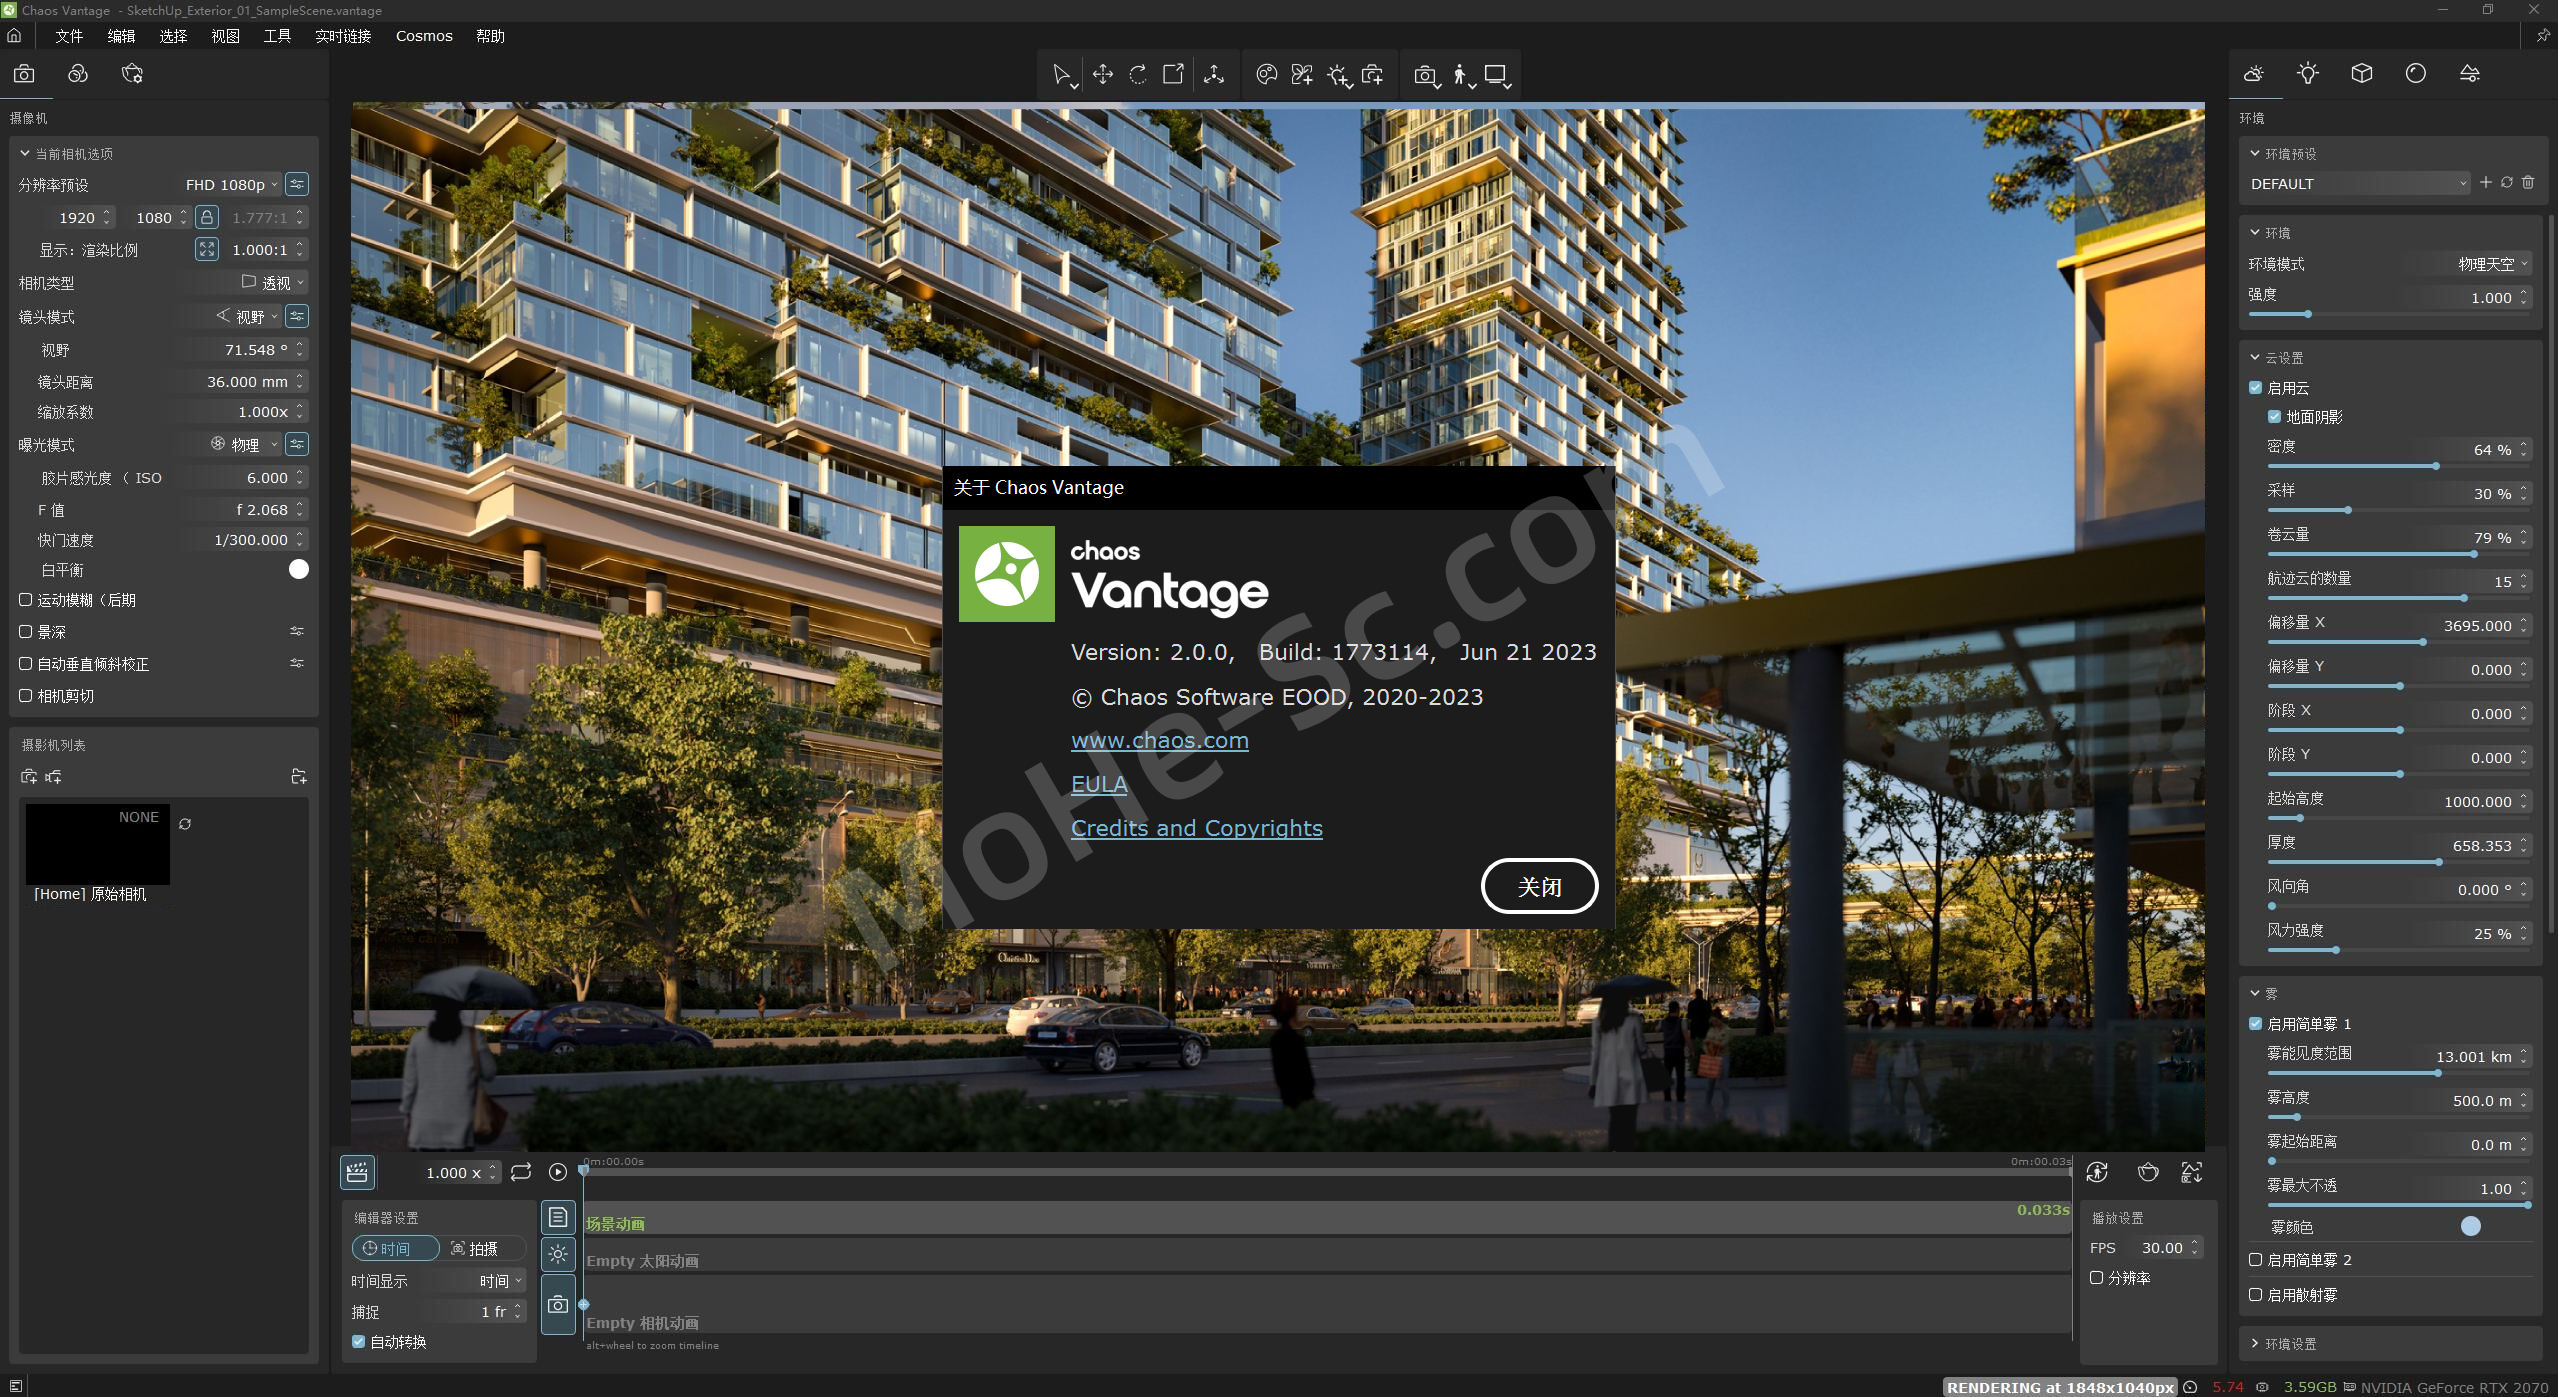Viewport: 2558px width, 1397px height.
Task: Click the fit display ratio icon
Action: pos(207,250)
